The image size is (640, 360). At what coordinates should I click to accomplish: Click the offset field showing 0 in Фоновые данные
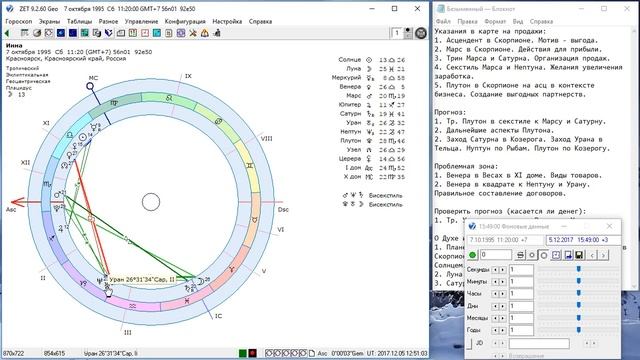[496, 255]
